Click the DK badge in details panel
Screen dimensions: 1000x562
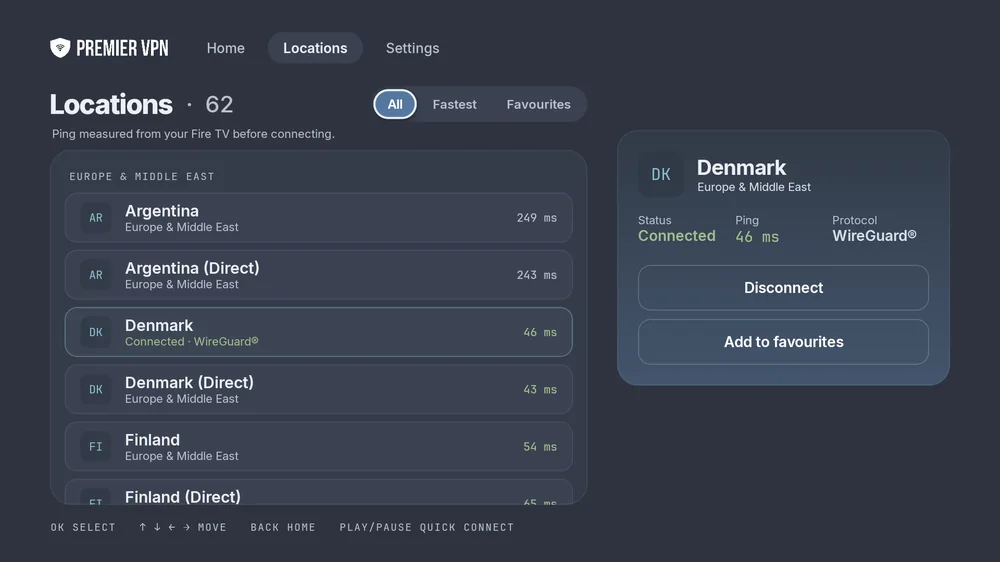[x=661, y=174]
